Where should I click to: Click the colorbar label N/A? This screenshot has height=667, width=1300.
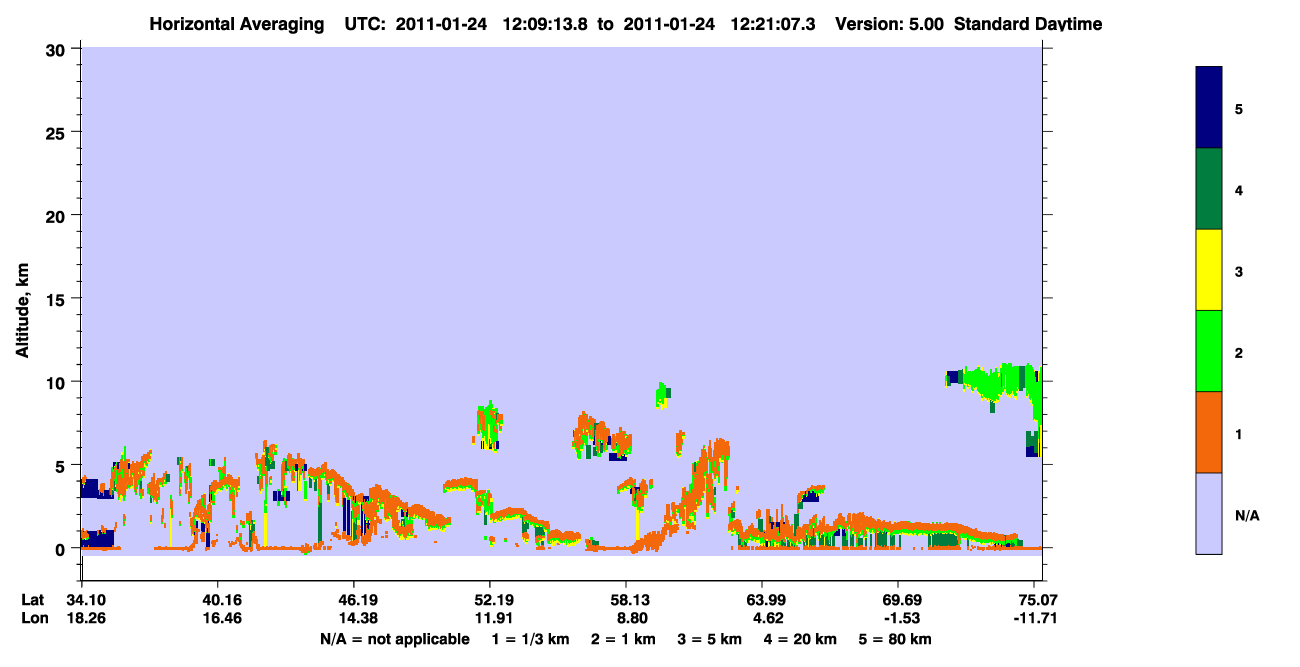[x=1246, y=515]
